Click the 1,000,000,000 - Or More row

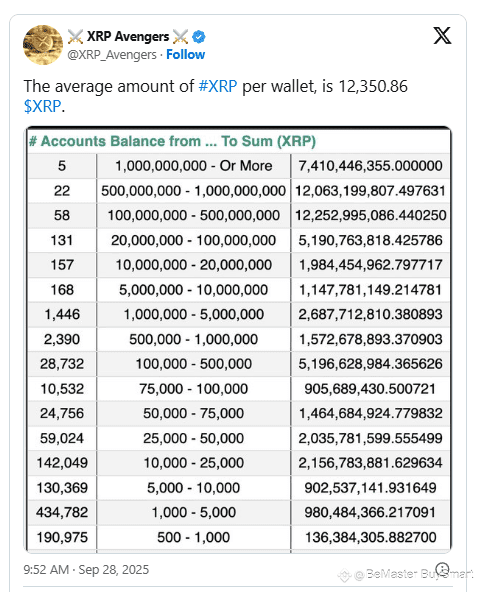[x=238, y=166]
